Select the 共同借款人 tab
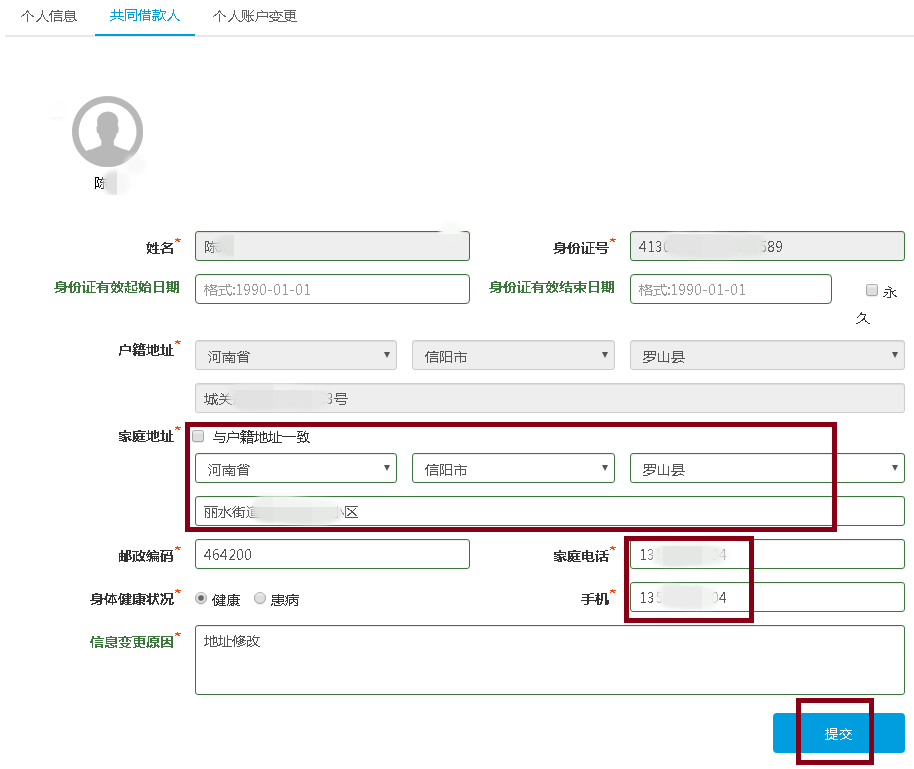This screenshot has width=914, height=769. (x=144, y=16)
